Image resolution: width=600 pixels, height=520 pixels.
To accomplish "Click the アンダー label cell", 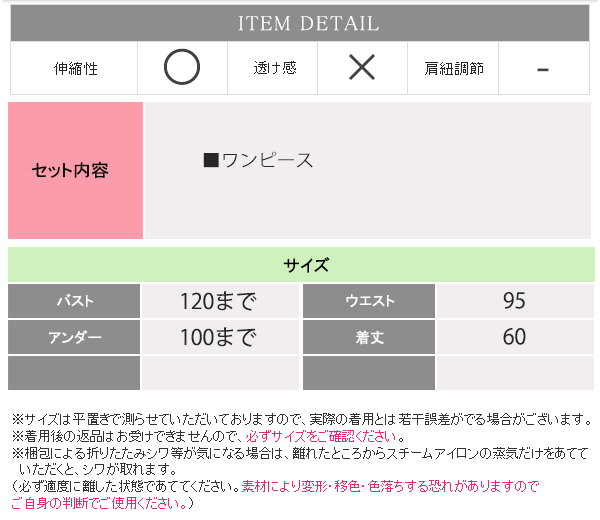I will [x=74, y=337].
